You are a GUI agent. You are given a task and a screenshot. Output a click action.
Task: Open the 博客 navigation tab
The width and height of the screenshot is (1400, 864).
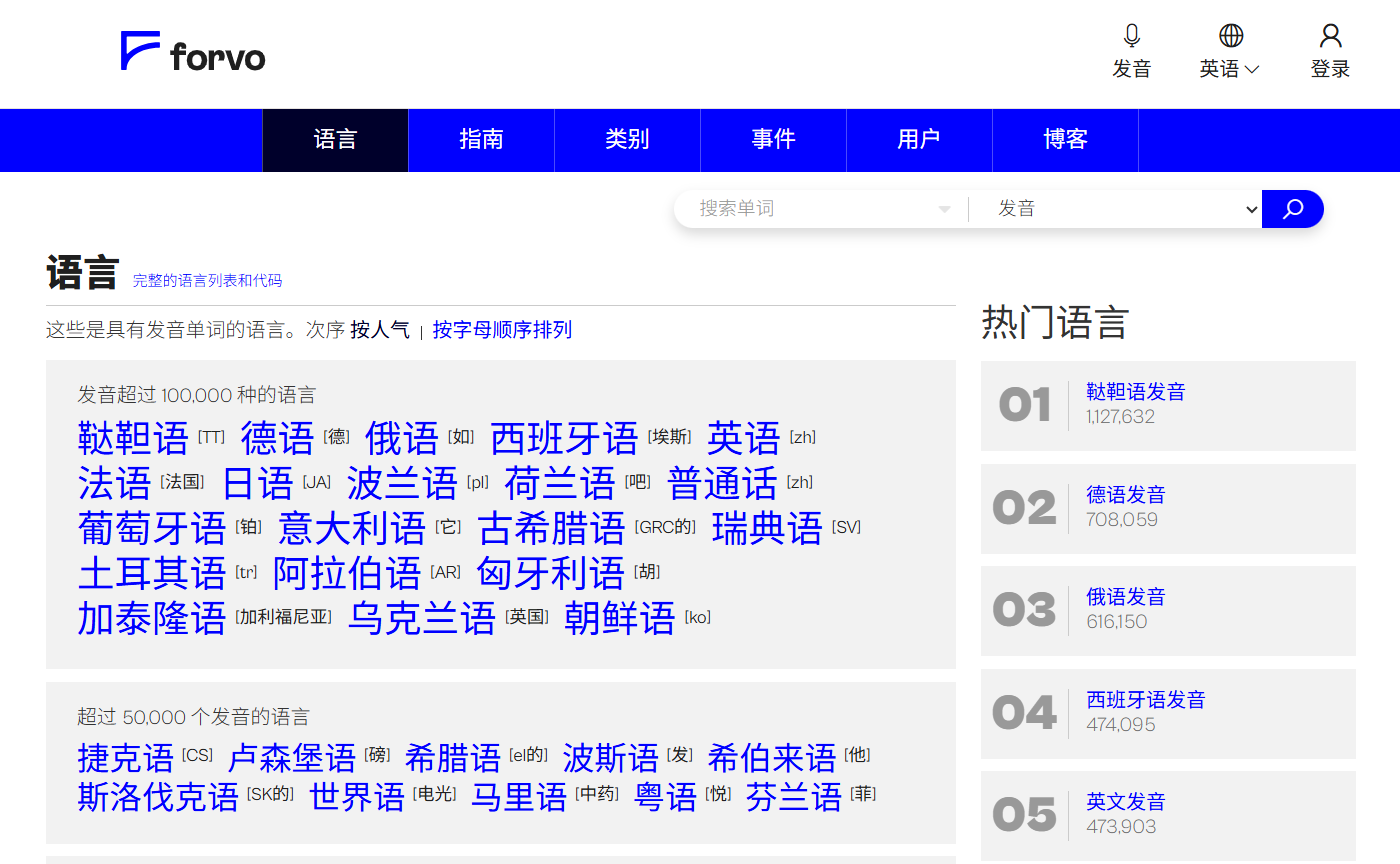1065,140
